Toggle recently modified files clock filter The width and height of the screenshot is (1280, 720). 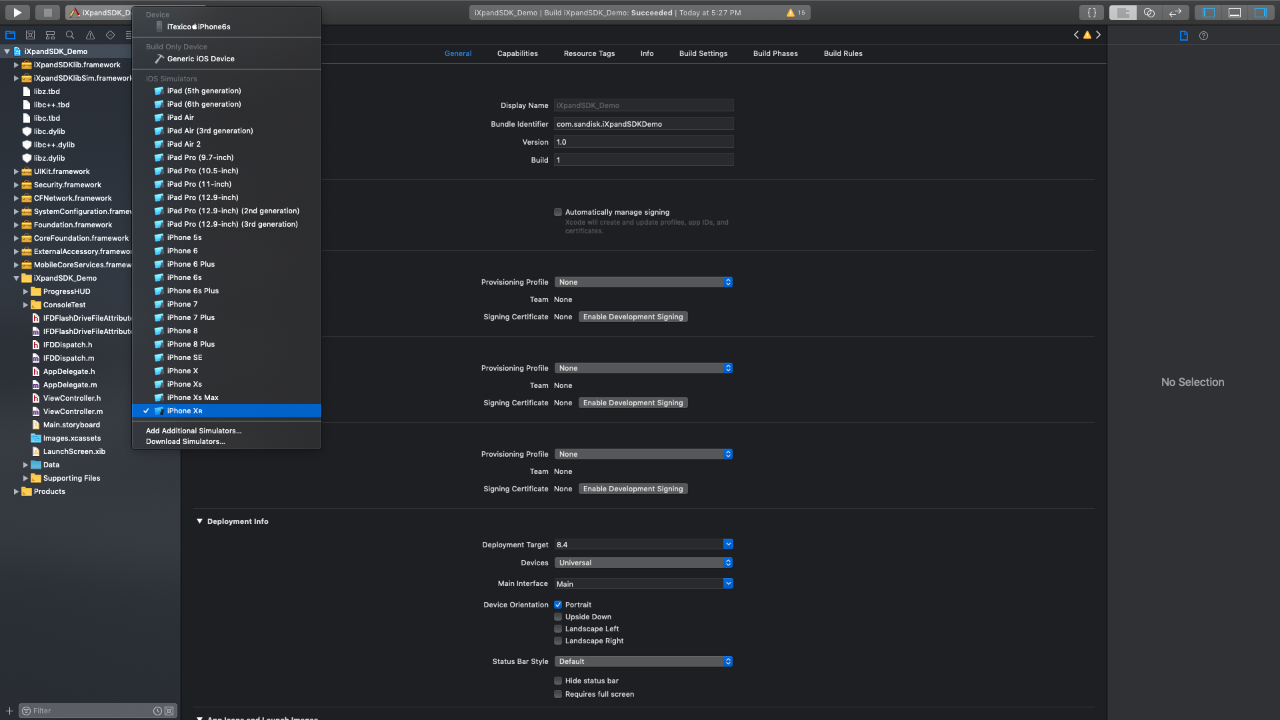pyautogui.click(x=157, y=711)
